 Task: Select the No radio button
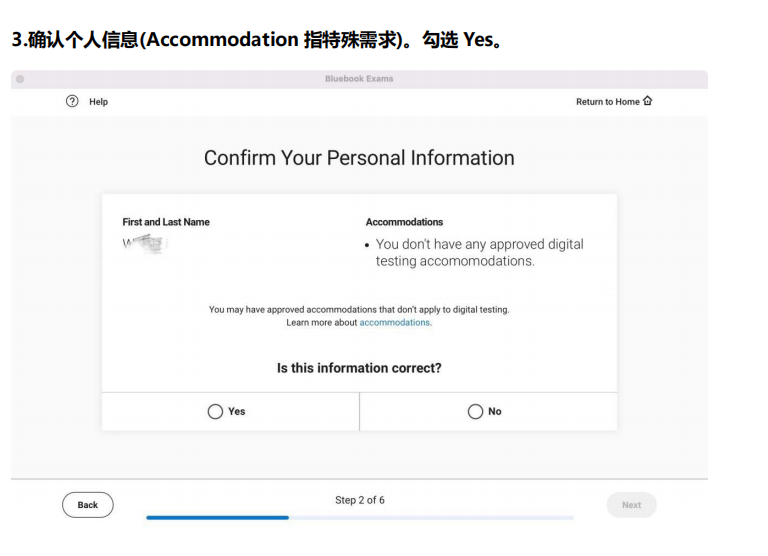[475, 412]
